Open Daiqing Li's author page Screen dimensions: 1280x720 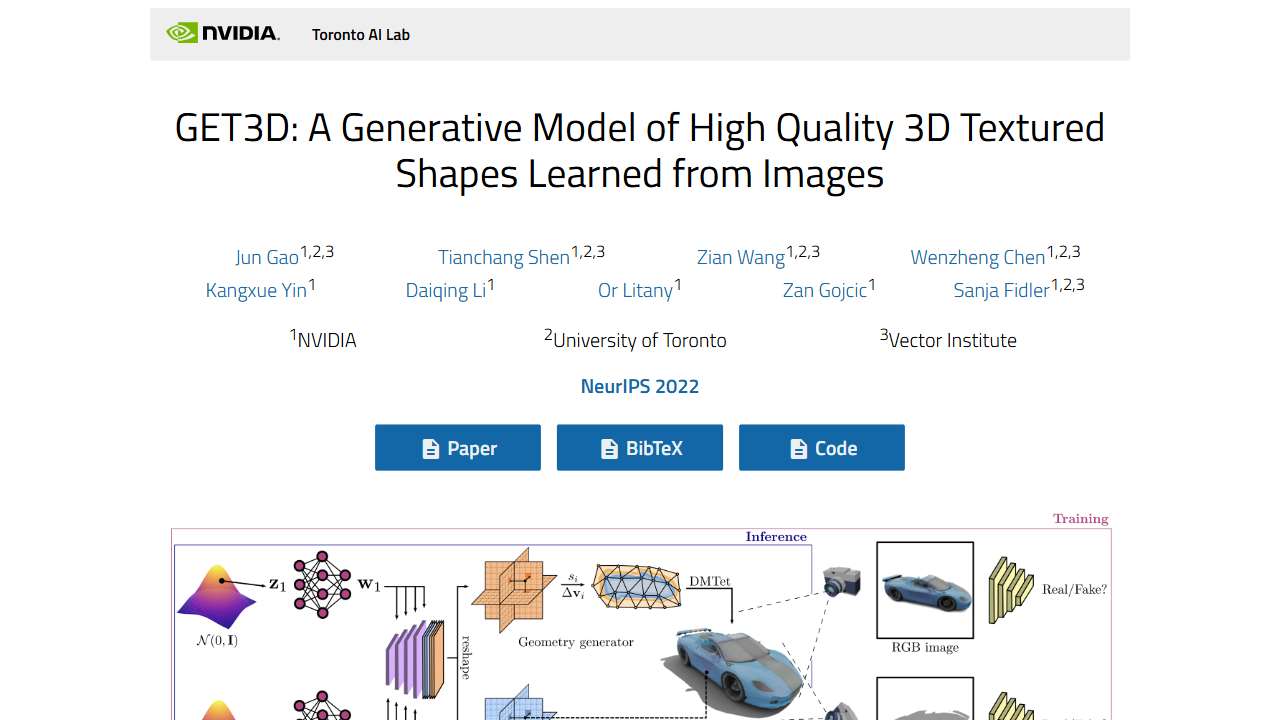click(446, 290)
